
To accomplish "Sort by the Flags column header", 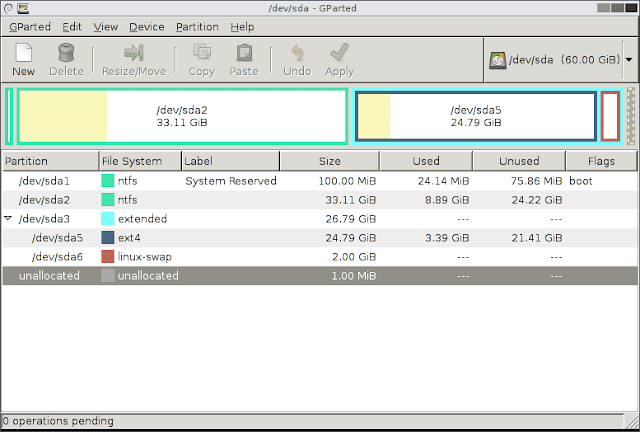I will coord(601,161).
